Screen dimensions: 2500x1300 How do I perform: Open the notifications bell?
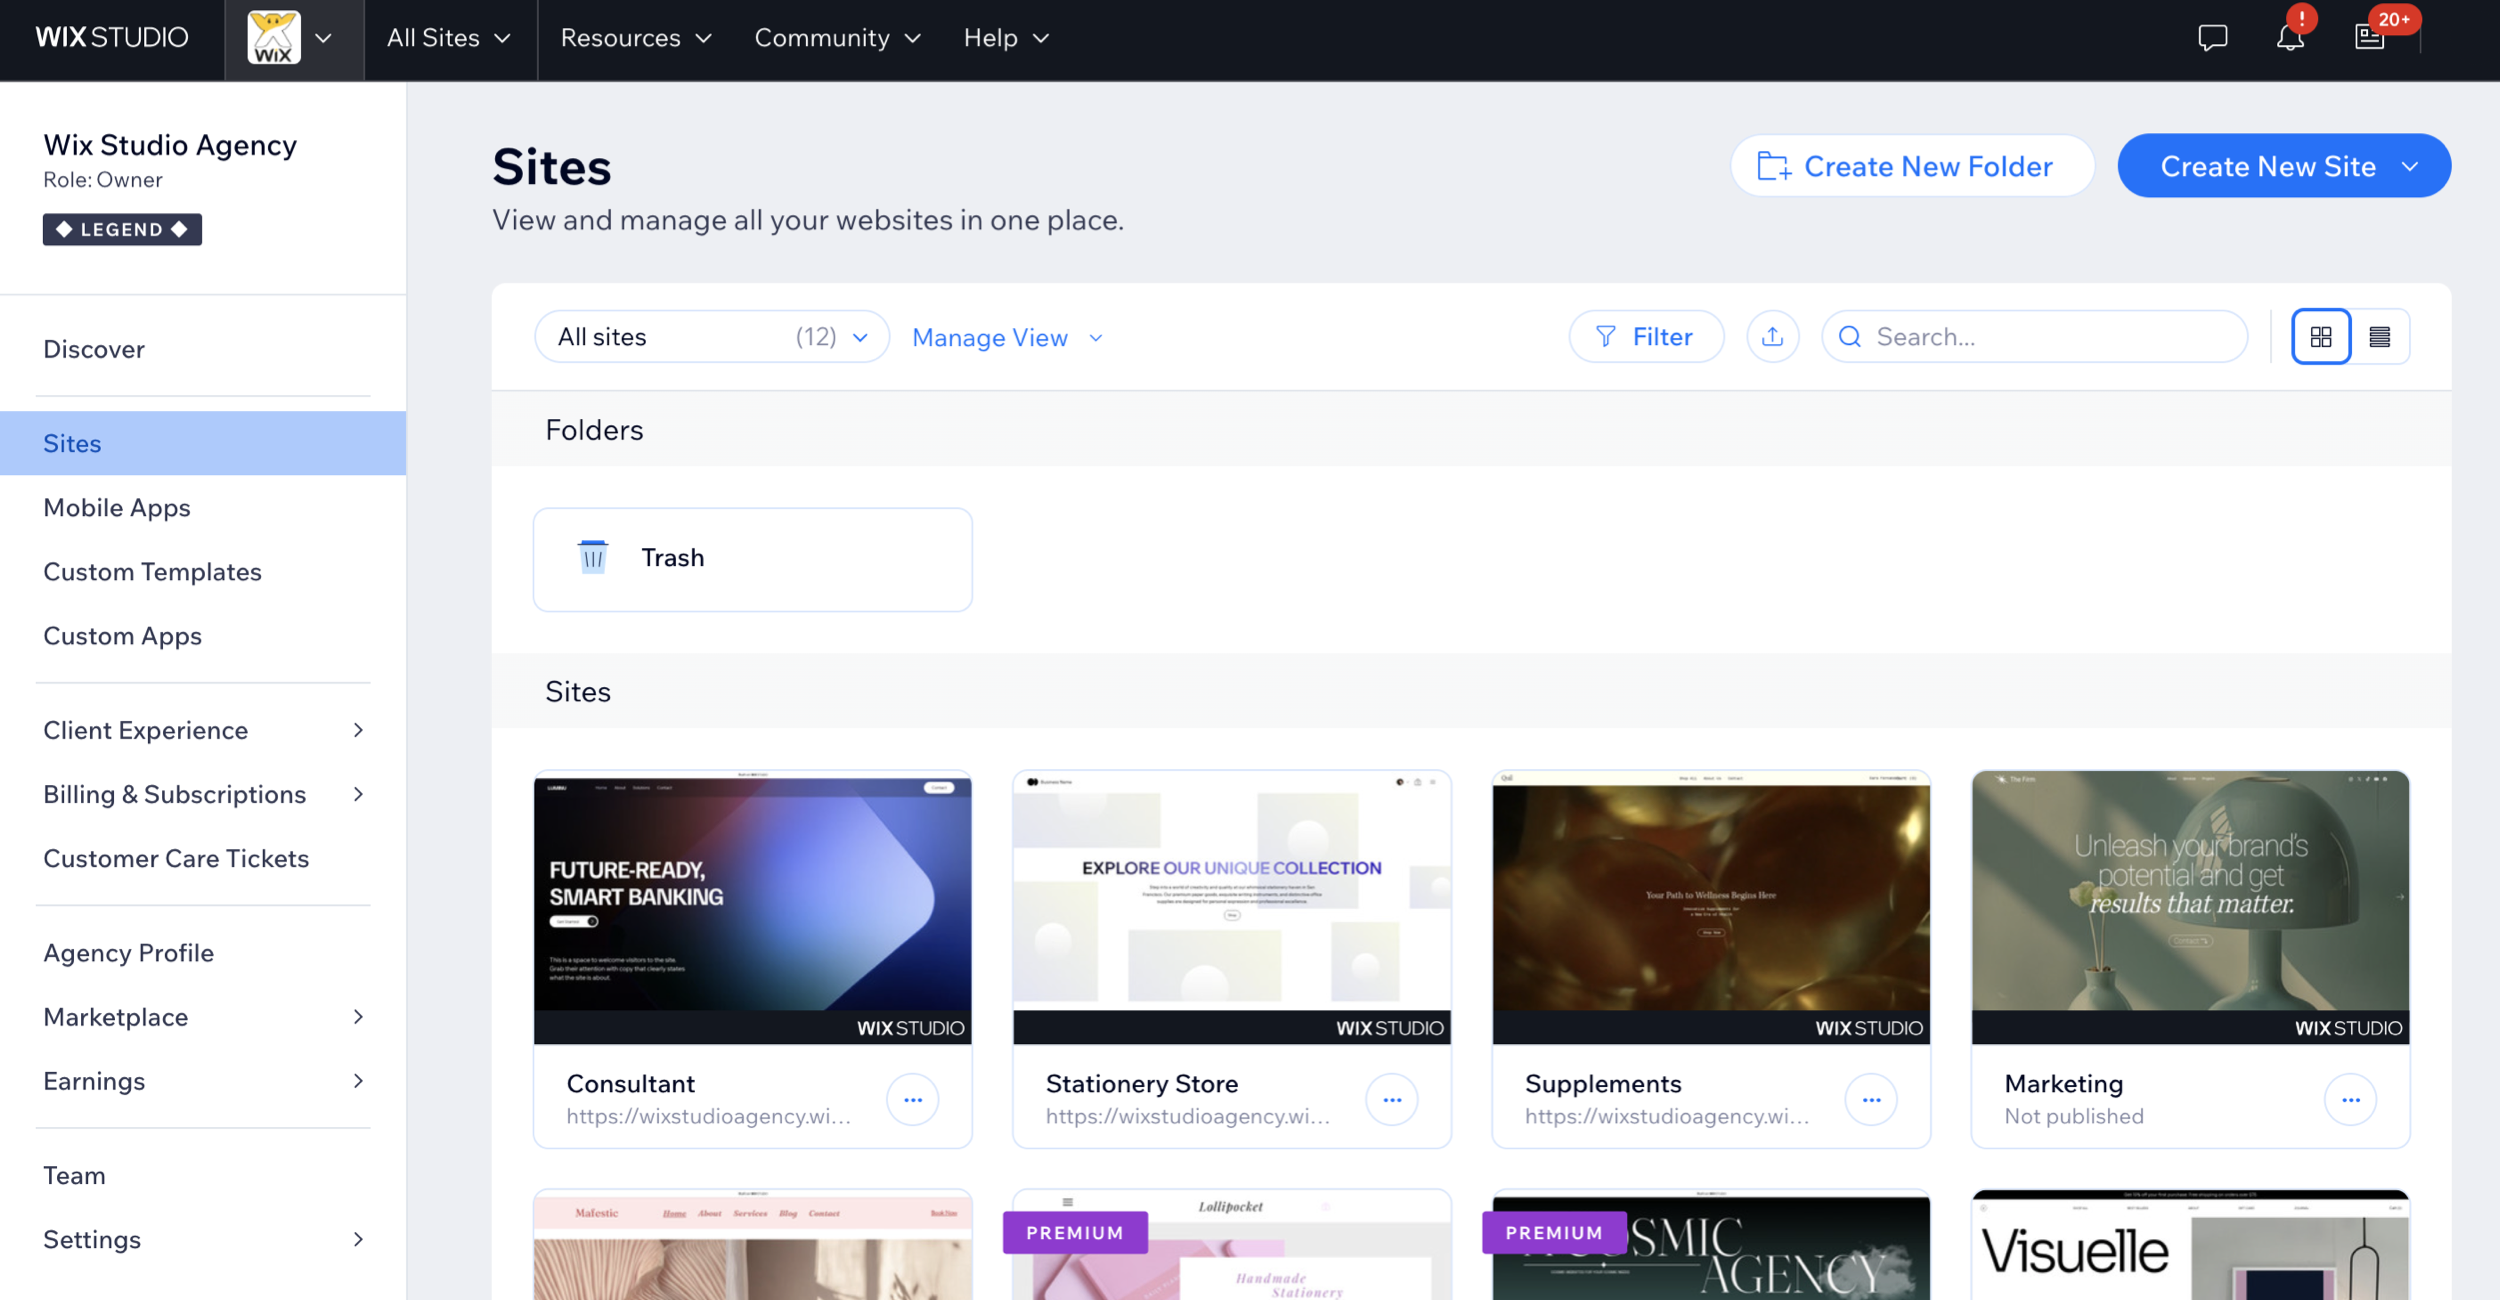pos(2290,38)
